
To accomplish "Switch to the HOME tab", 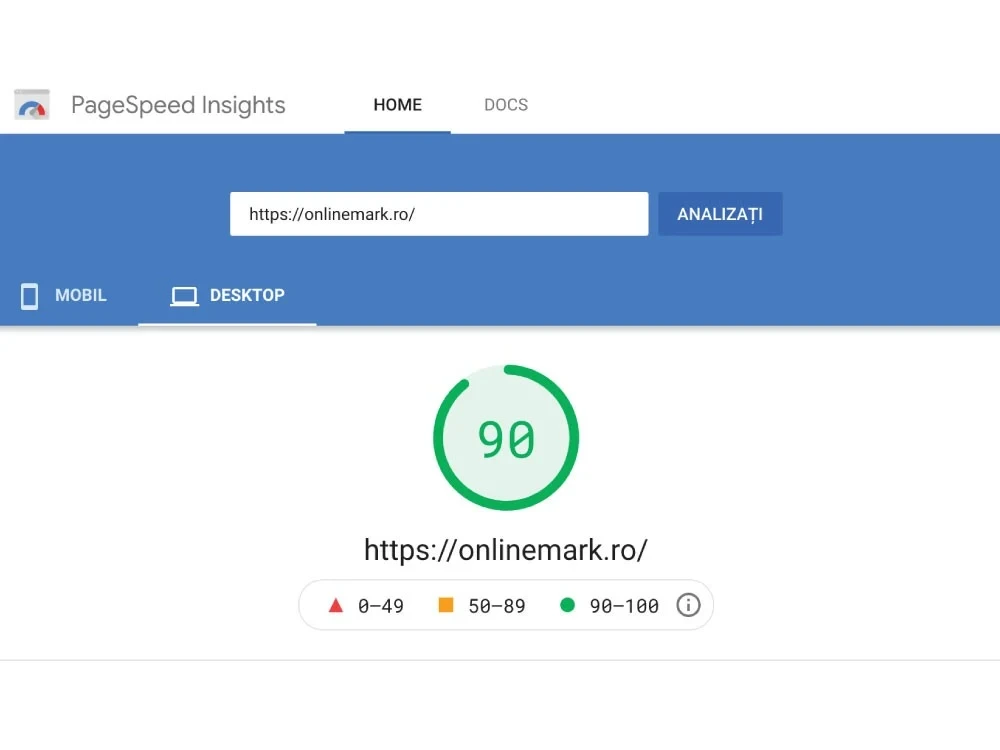I will tap(397, 105).
